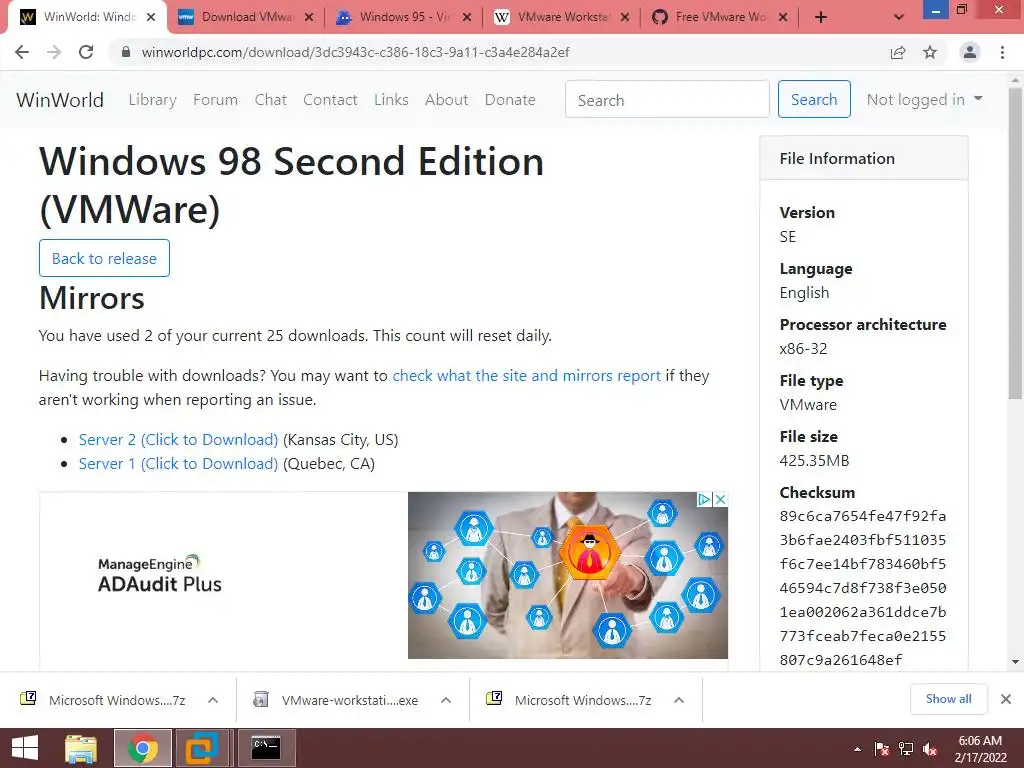Go back using the browser back arrow
The width and height of the screenshot is (1024, 768).
point(22,52)
